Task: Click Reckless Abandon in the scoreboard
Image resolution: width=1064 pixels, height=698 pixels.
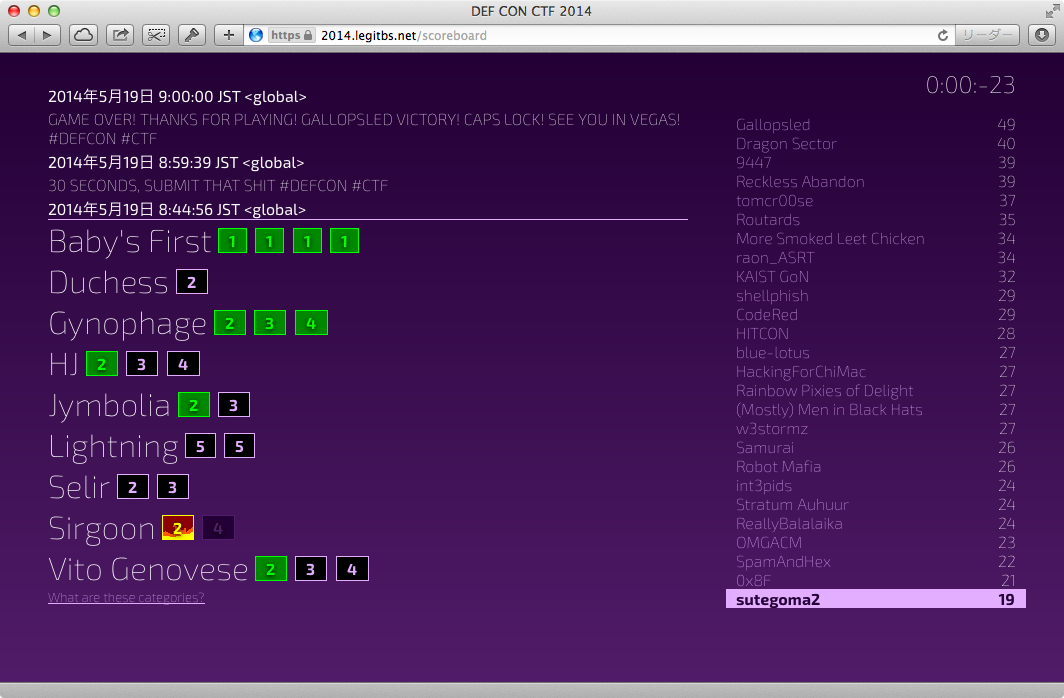Action: click(800, 182)
